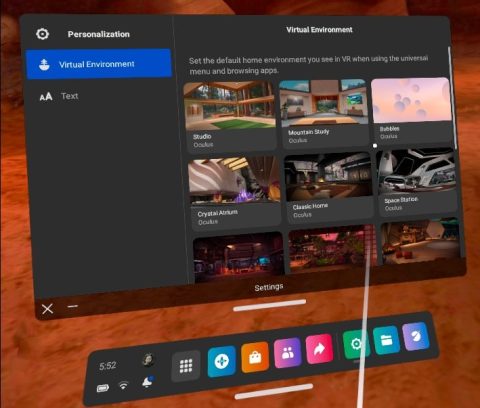Click the sailboat icon on Virtual Environment
This screenshot has height=408, width=480.
click(x=44, y=64)
